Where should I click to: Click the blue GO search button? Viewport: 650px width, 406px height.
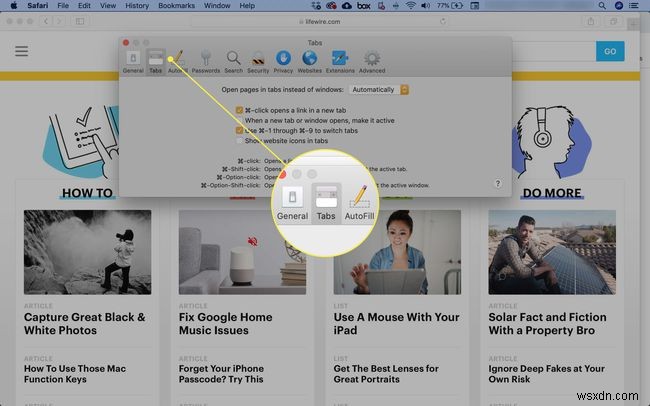pyautogui.click(x=610, y=51)
